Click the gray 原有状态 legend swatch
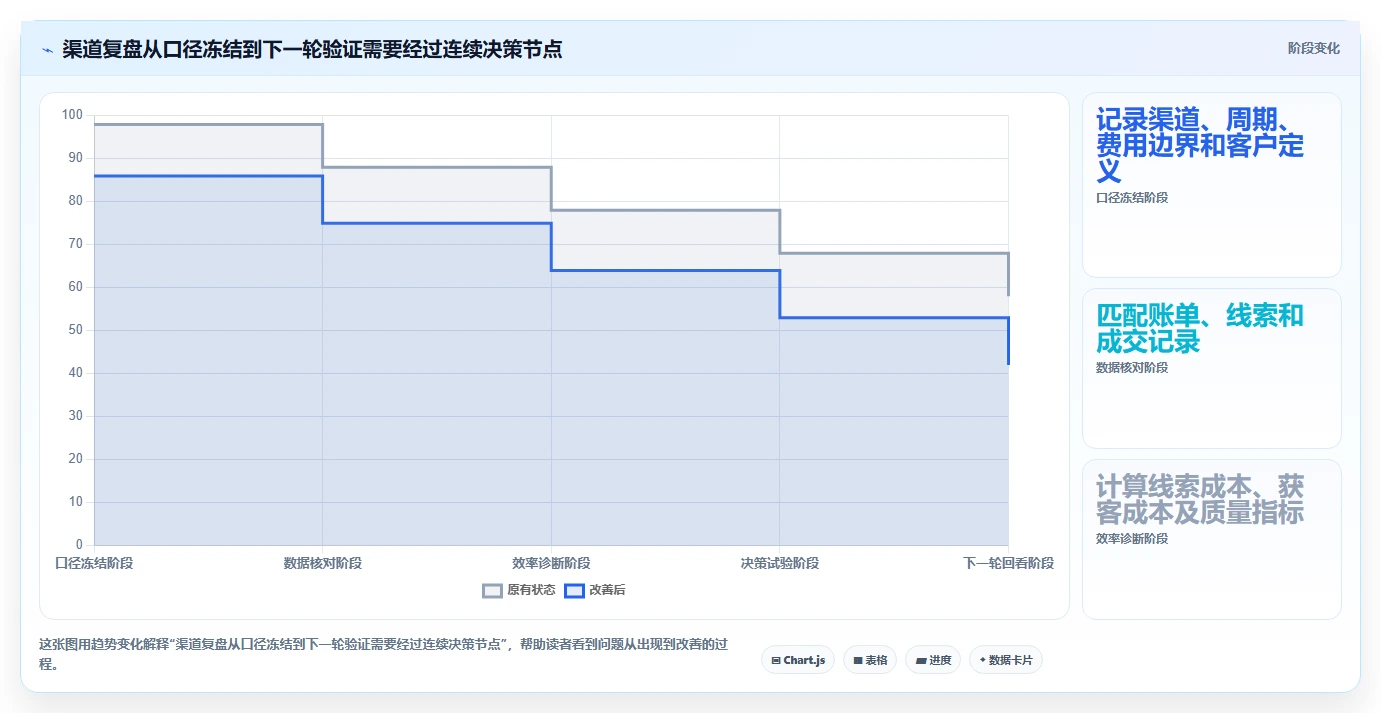1381x713 pixels. point(492,590)
